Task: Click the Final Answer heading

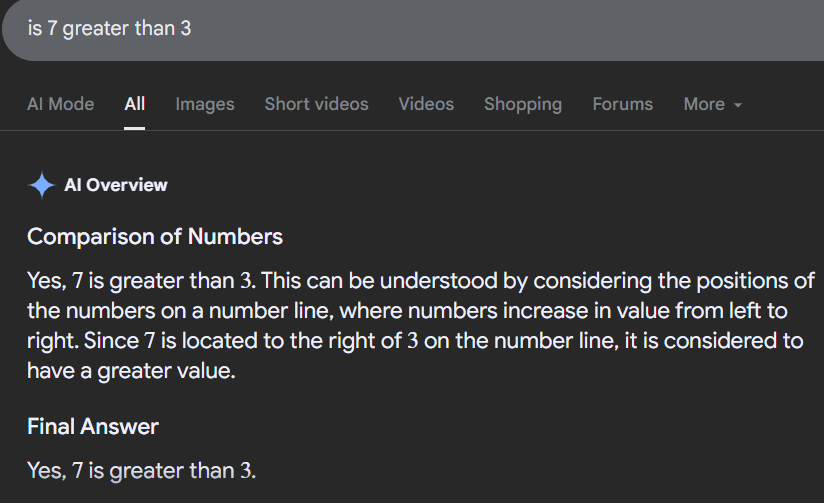Action: (x=92, y=426)
